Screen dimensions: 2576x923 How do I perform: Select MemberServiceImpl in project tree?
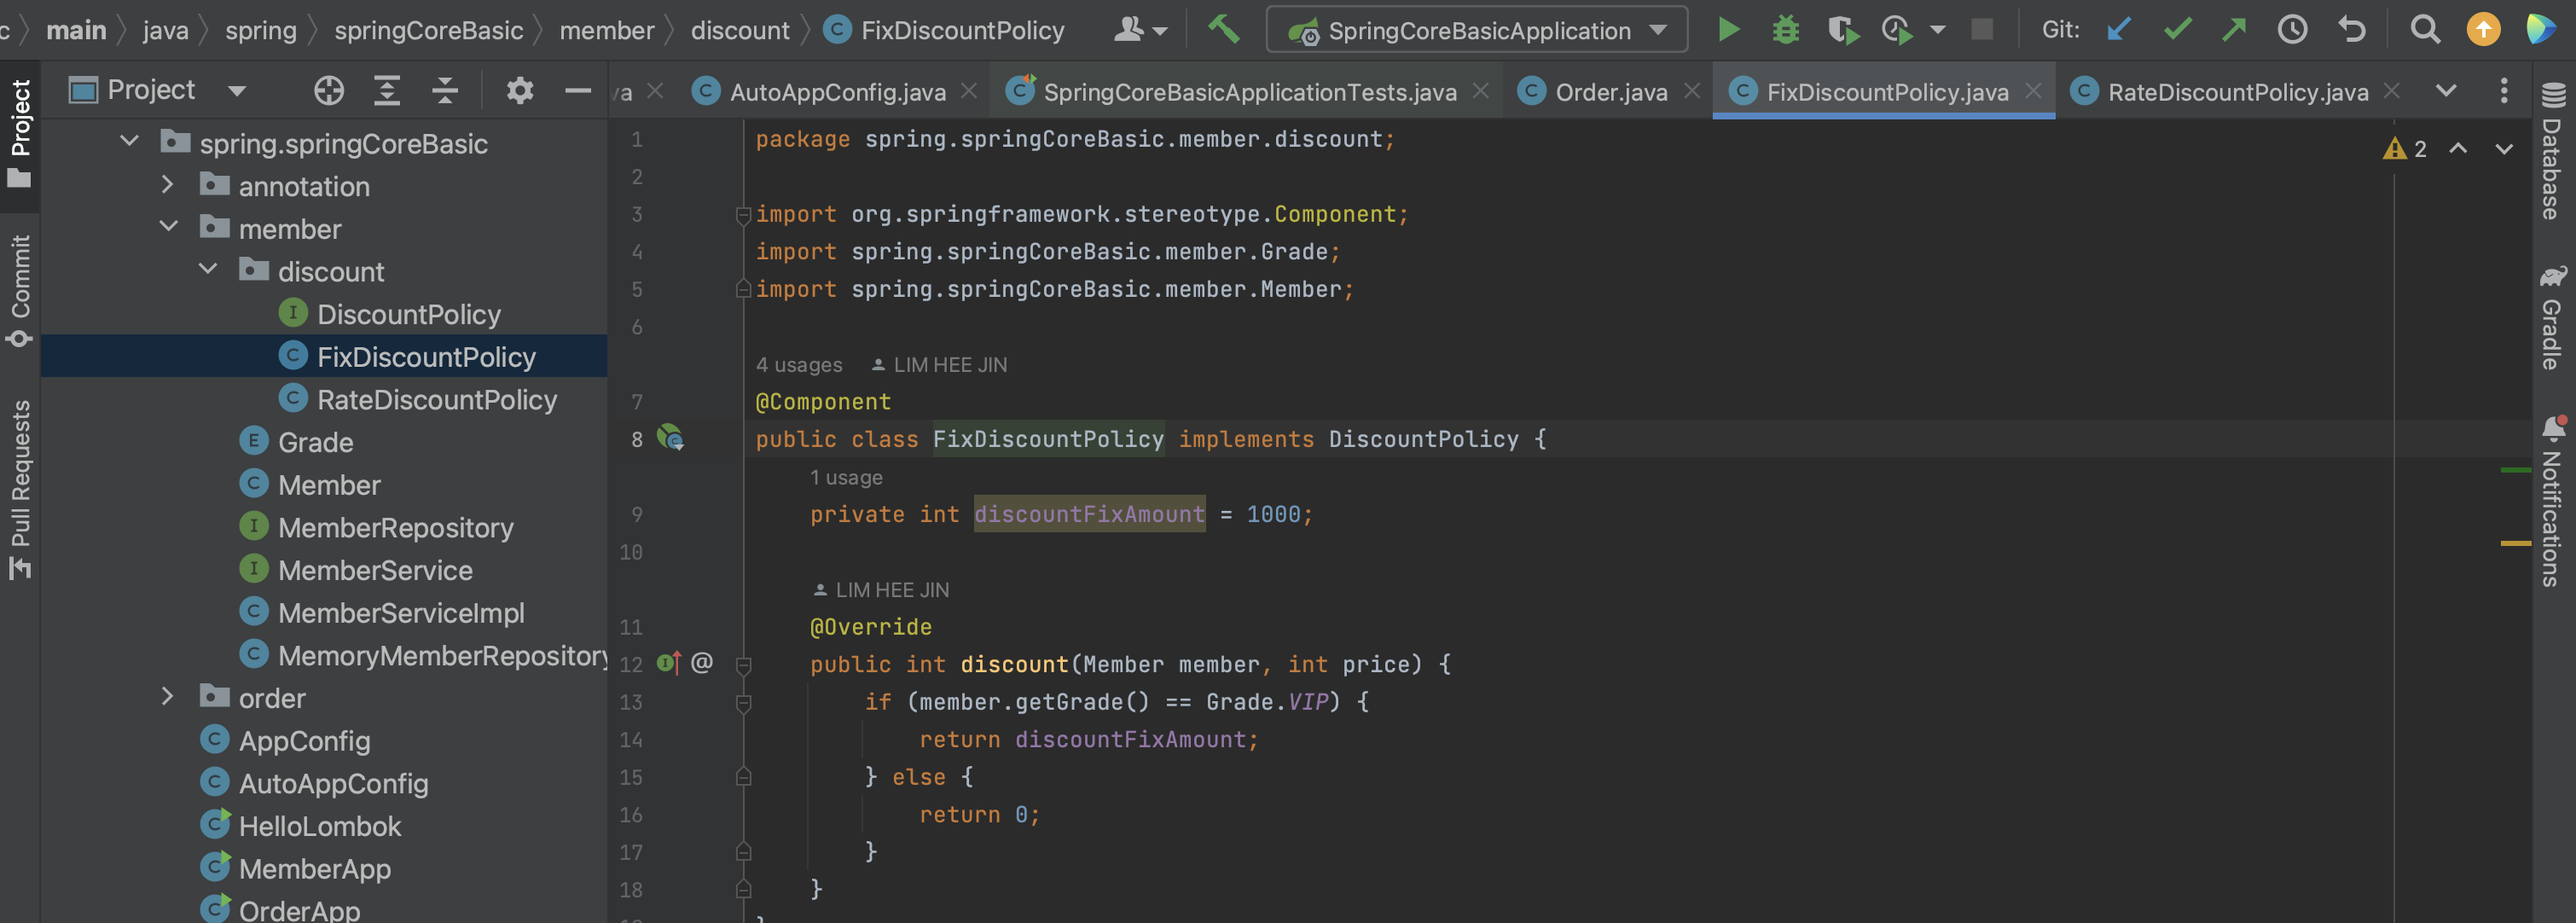point(401,612)
